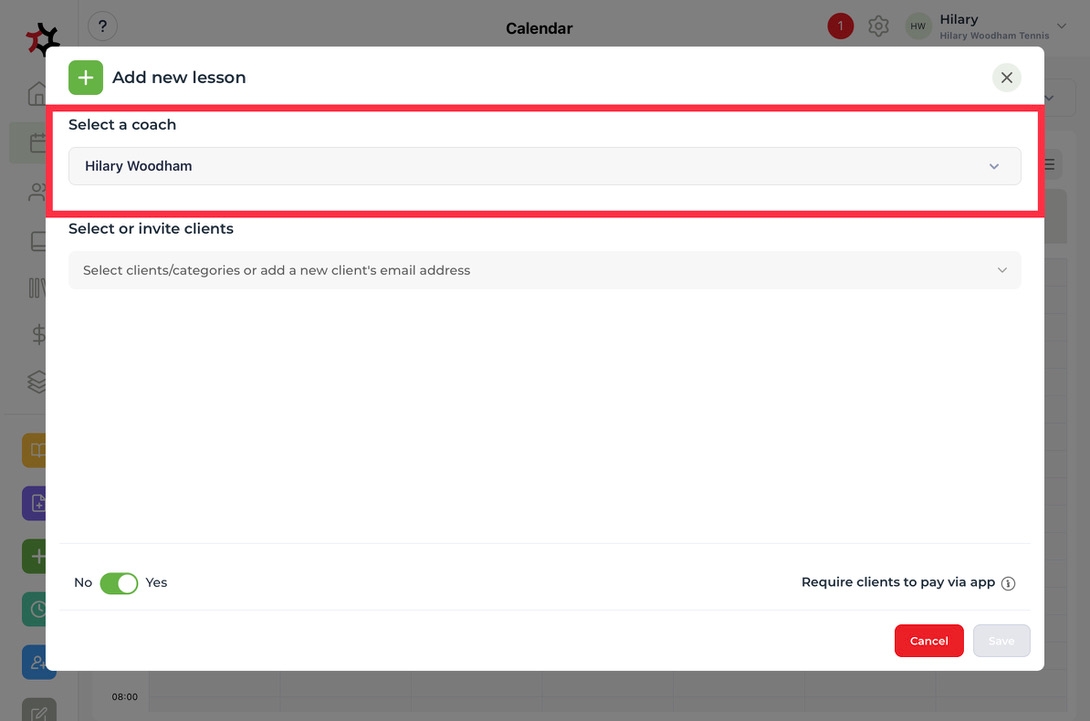Click the green plus icon in dialog header
This screenshot has height=721, width=1090.
coord(86,78)
